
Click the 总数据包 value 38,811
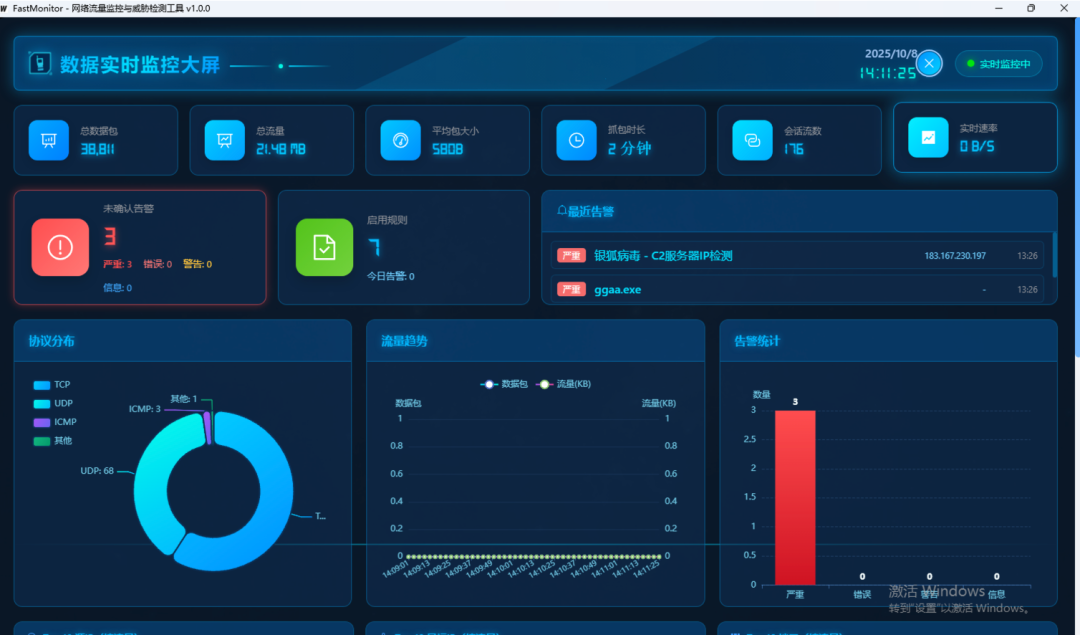pos(97,149)
